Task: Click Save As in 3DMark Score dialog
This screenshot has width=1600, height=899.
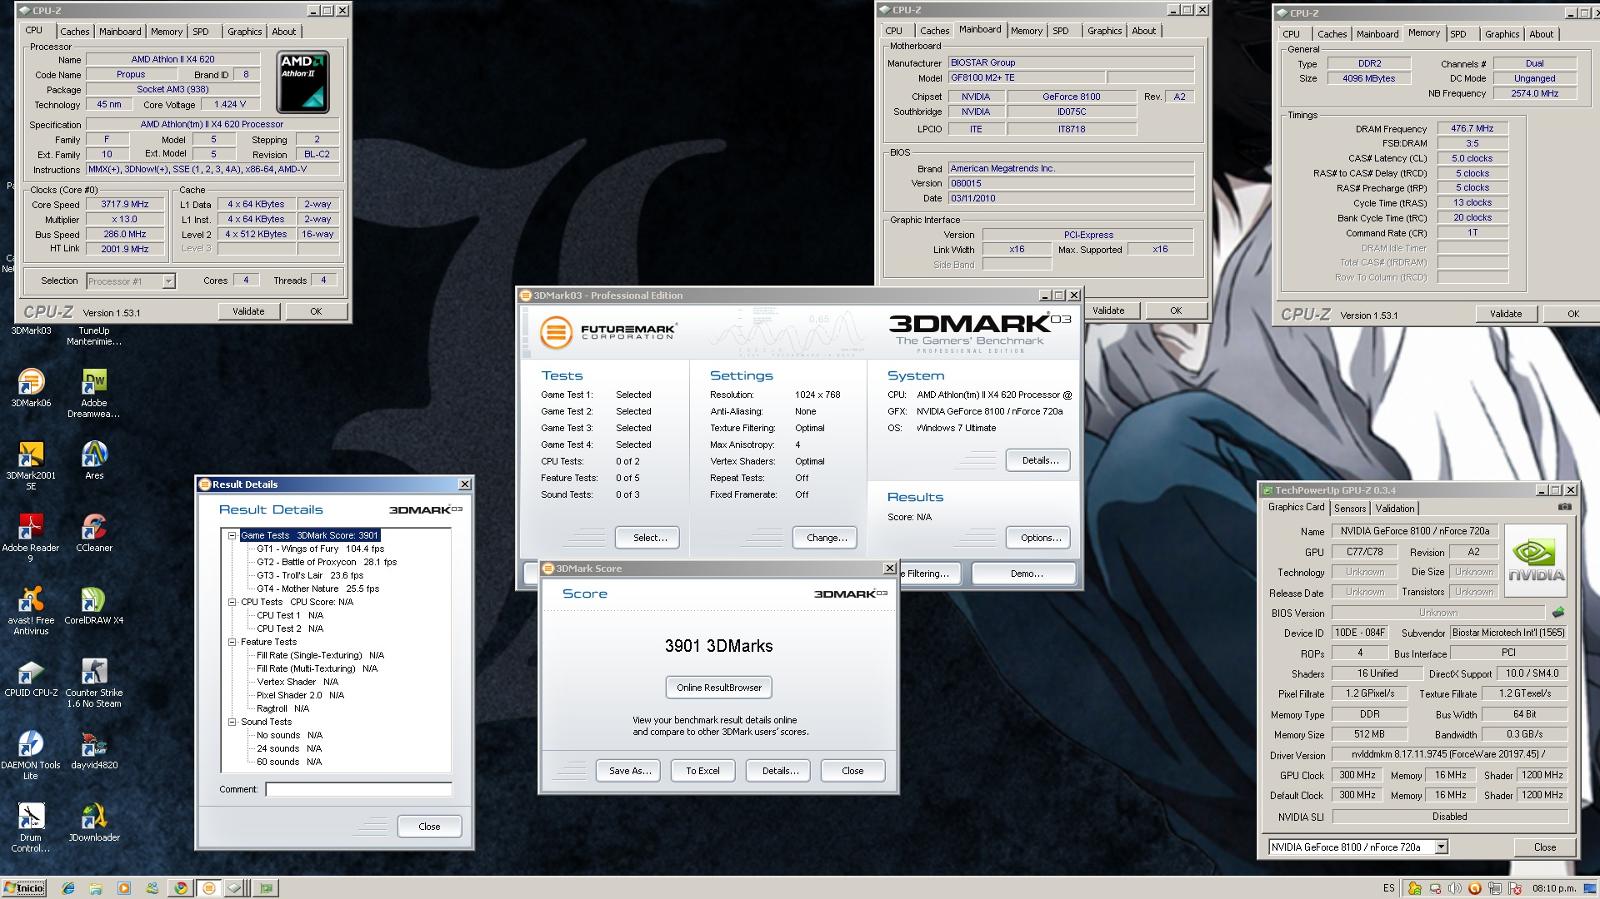Action: point(630,770)
